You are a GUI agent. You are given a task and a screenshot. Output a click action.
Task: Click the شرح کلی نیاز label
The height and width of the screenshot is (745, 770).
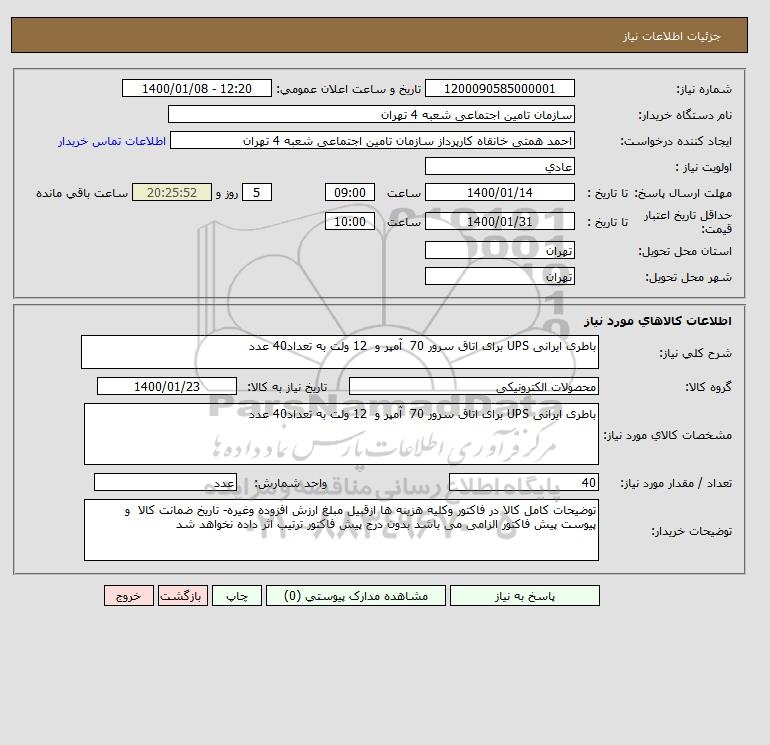[x=695, y=353]
